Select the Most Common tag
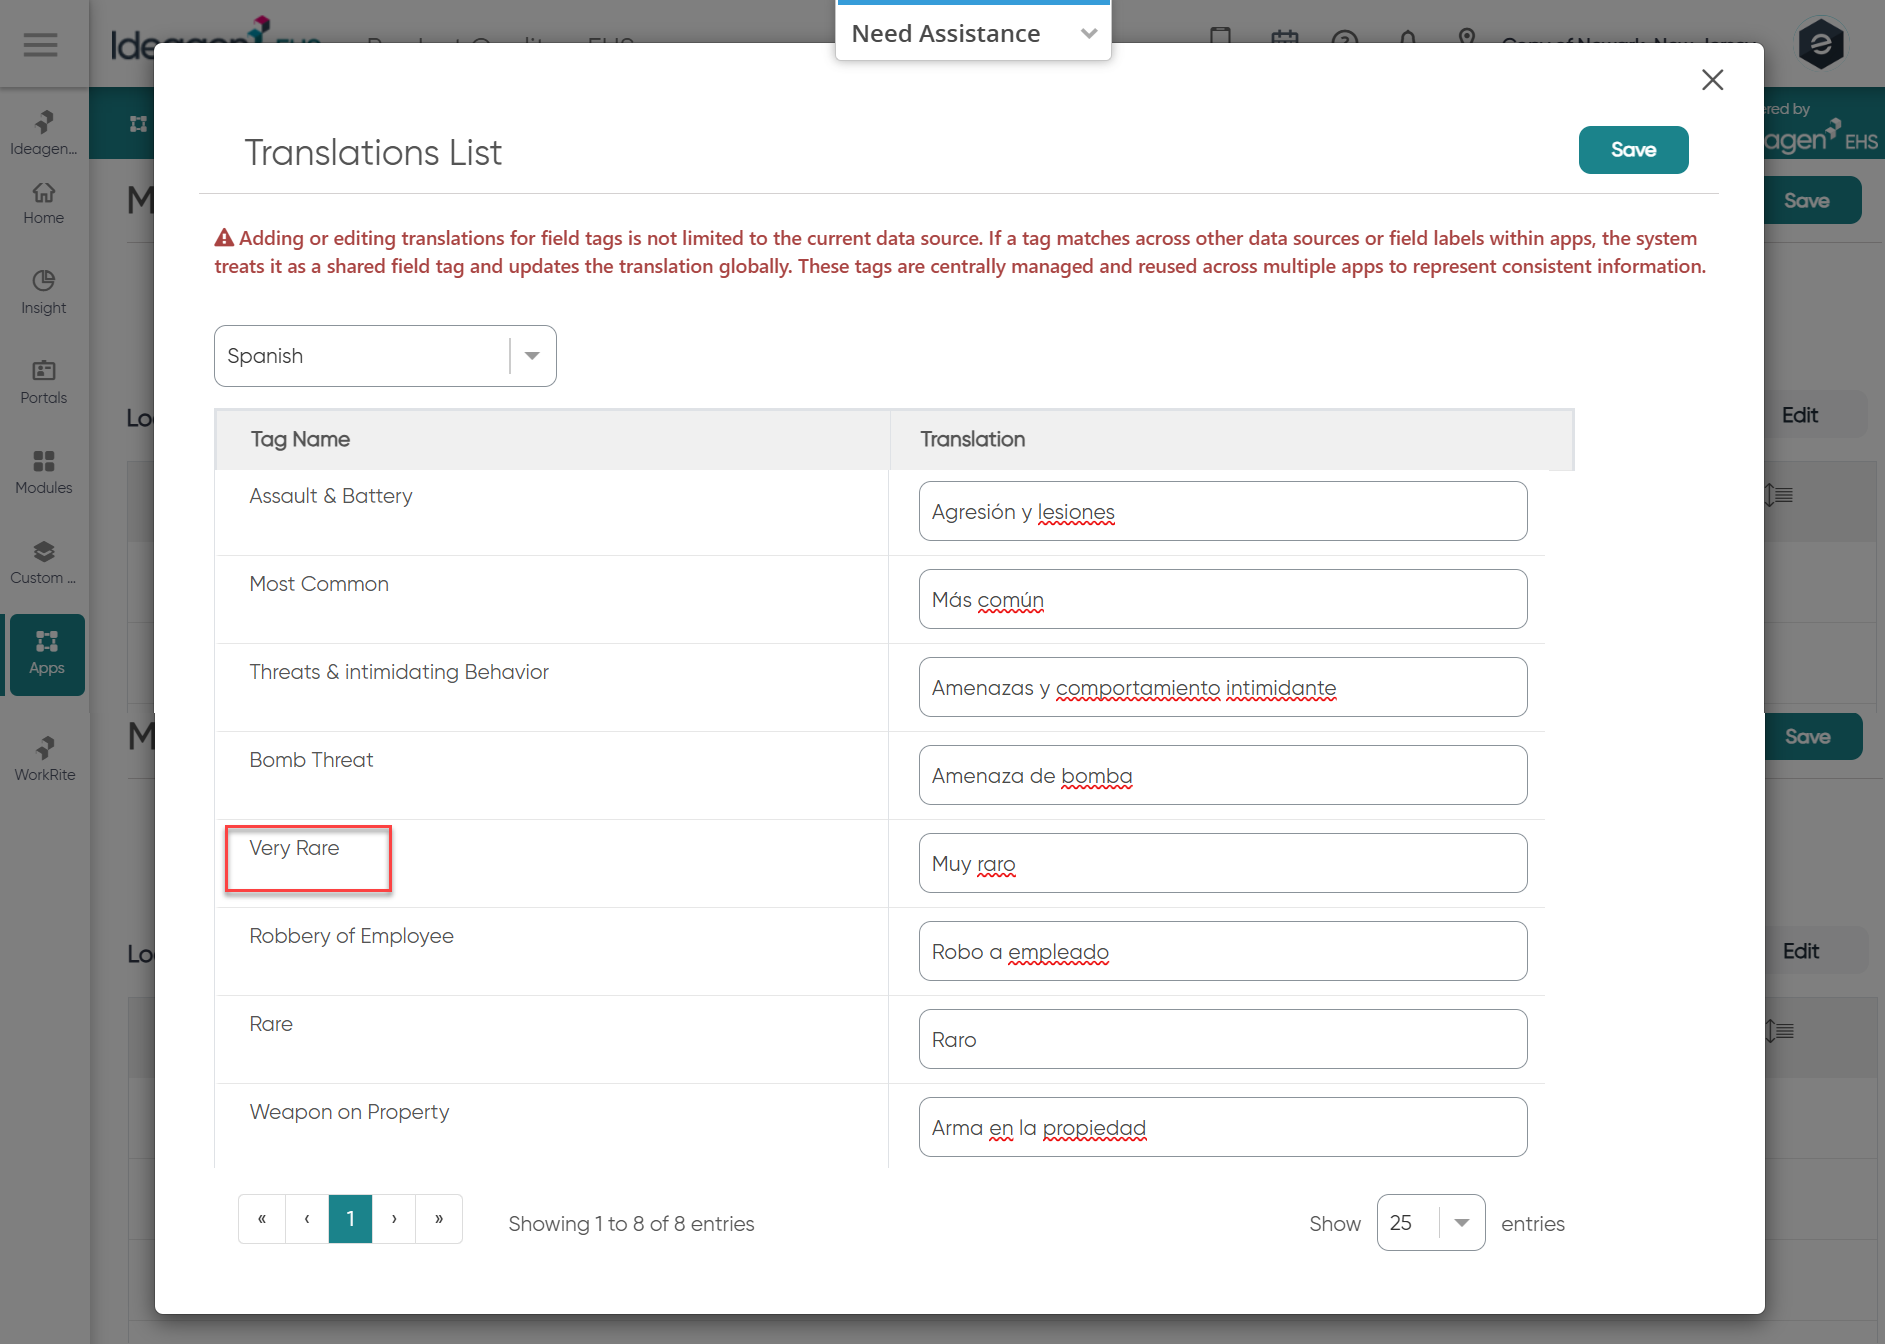 (319, 584)
